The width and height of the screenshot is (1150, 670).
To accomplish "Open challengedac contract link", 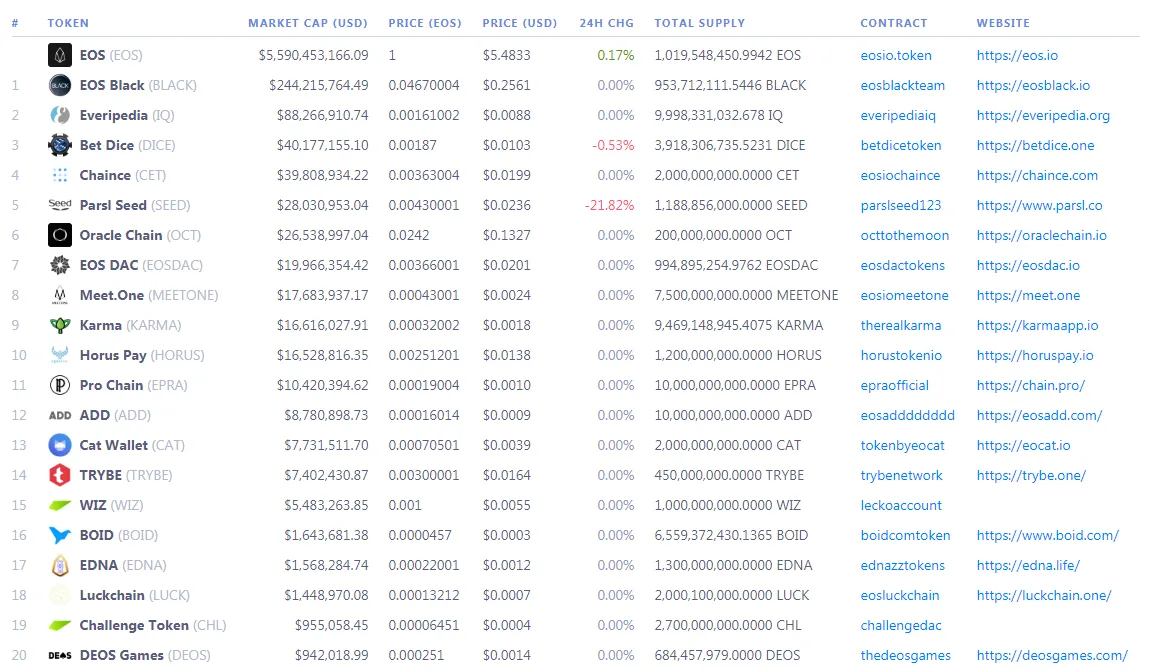I will point(901,625).
